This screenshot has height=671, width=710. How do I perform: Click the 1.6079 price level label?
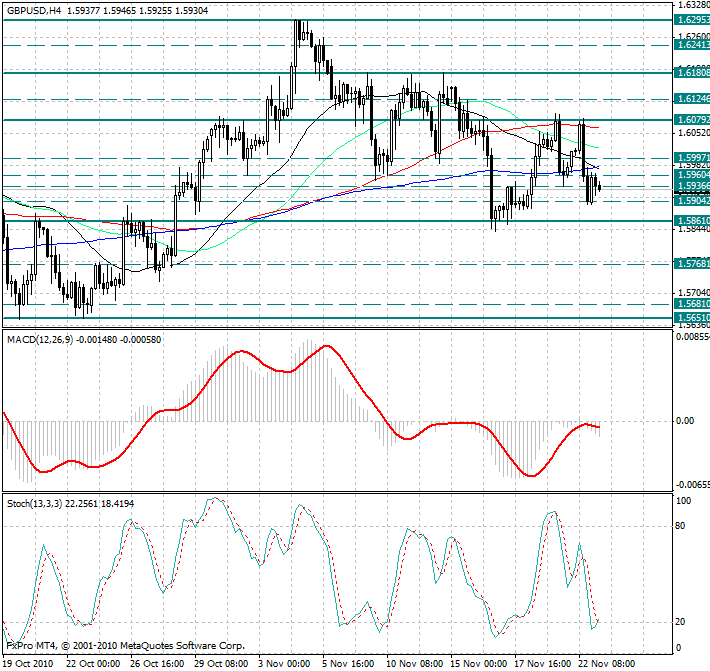point(692,120)
